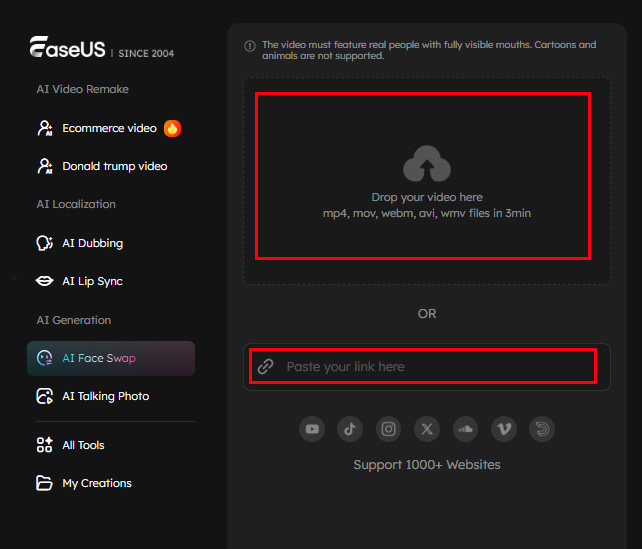Click the Vimeo icon
Image resolution: width=642 pixels, height=549 pixels.
pos(504,429)
